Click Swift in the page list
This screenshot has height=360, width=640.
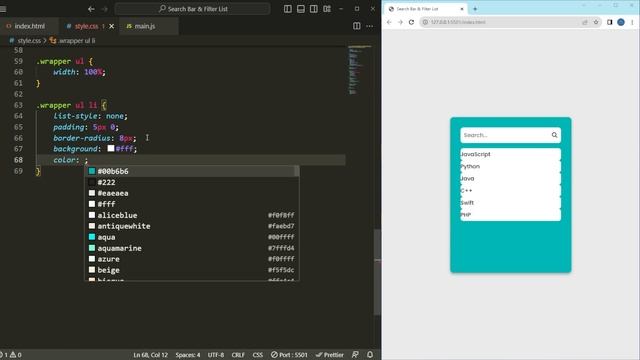click(510, 202)
